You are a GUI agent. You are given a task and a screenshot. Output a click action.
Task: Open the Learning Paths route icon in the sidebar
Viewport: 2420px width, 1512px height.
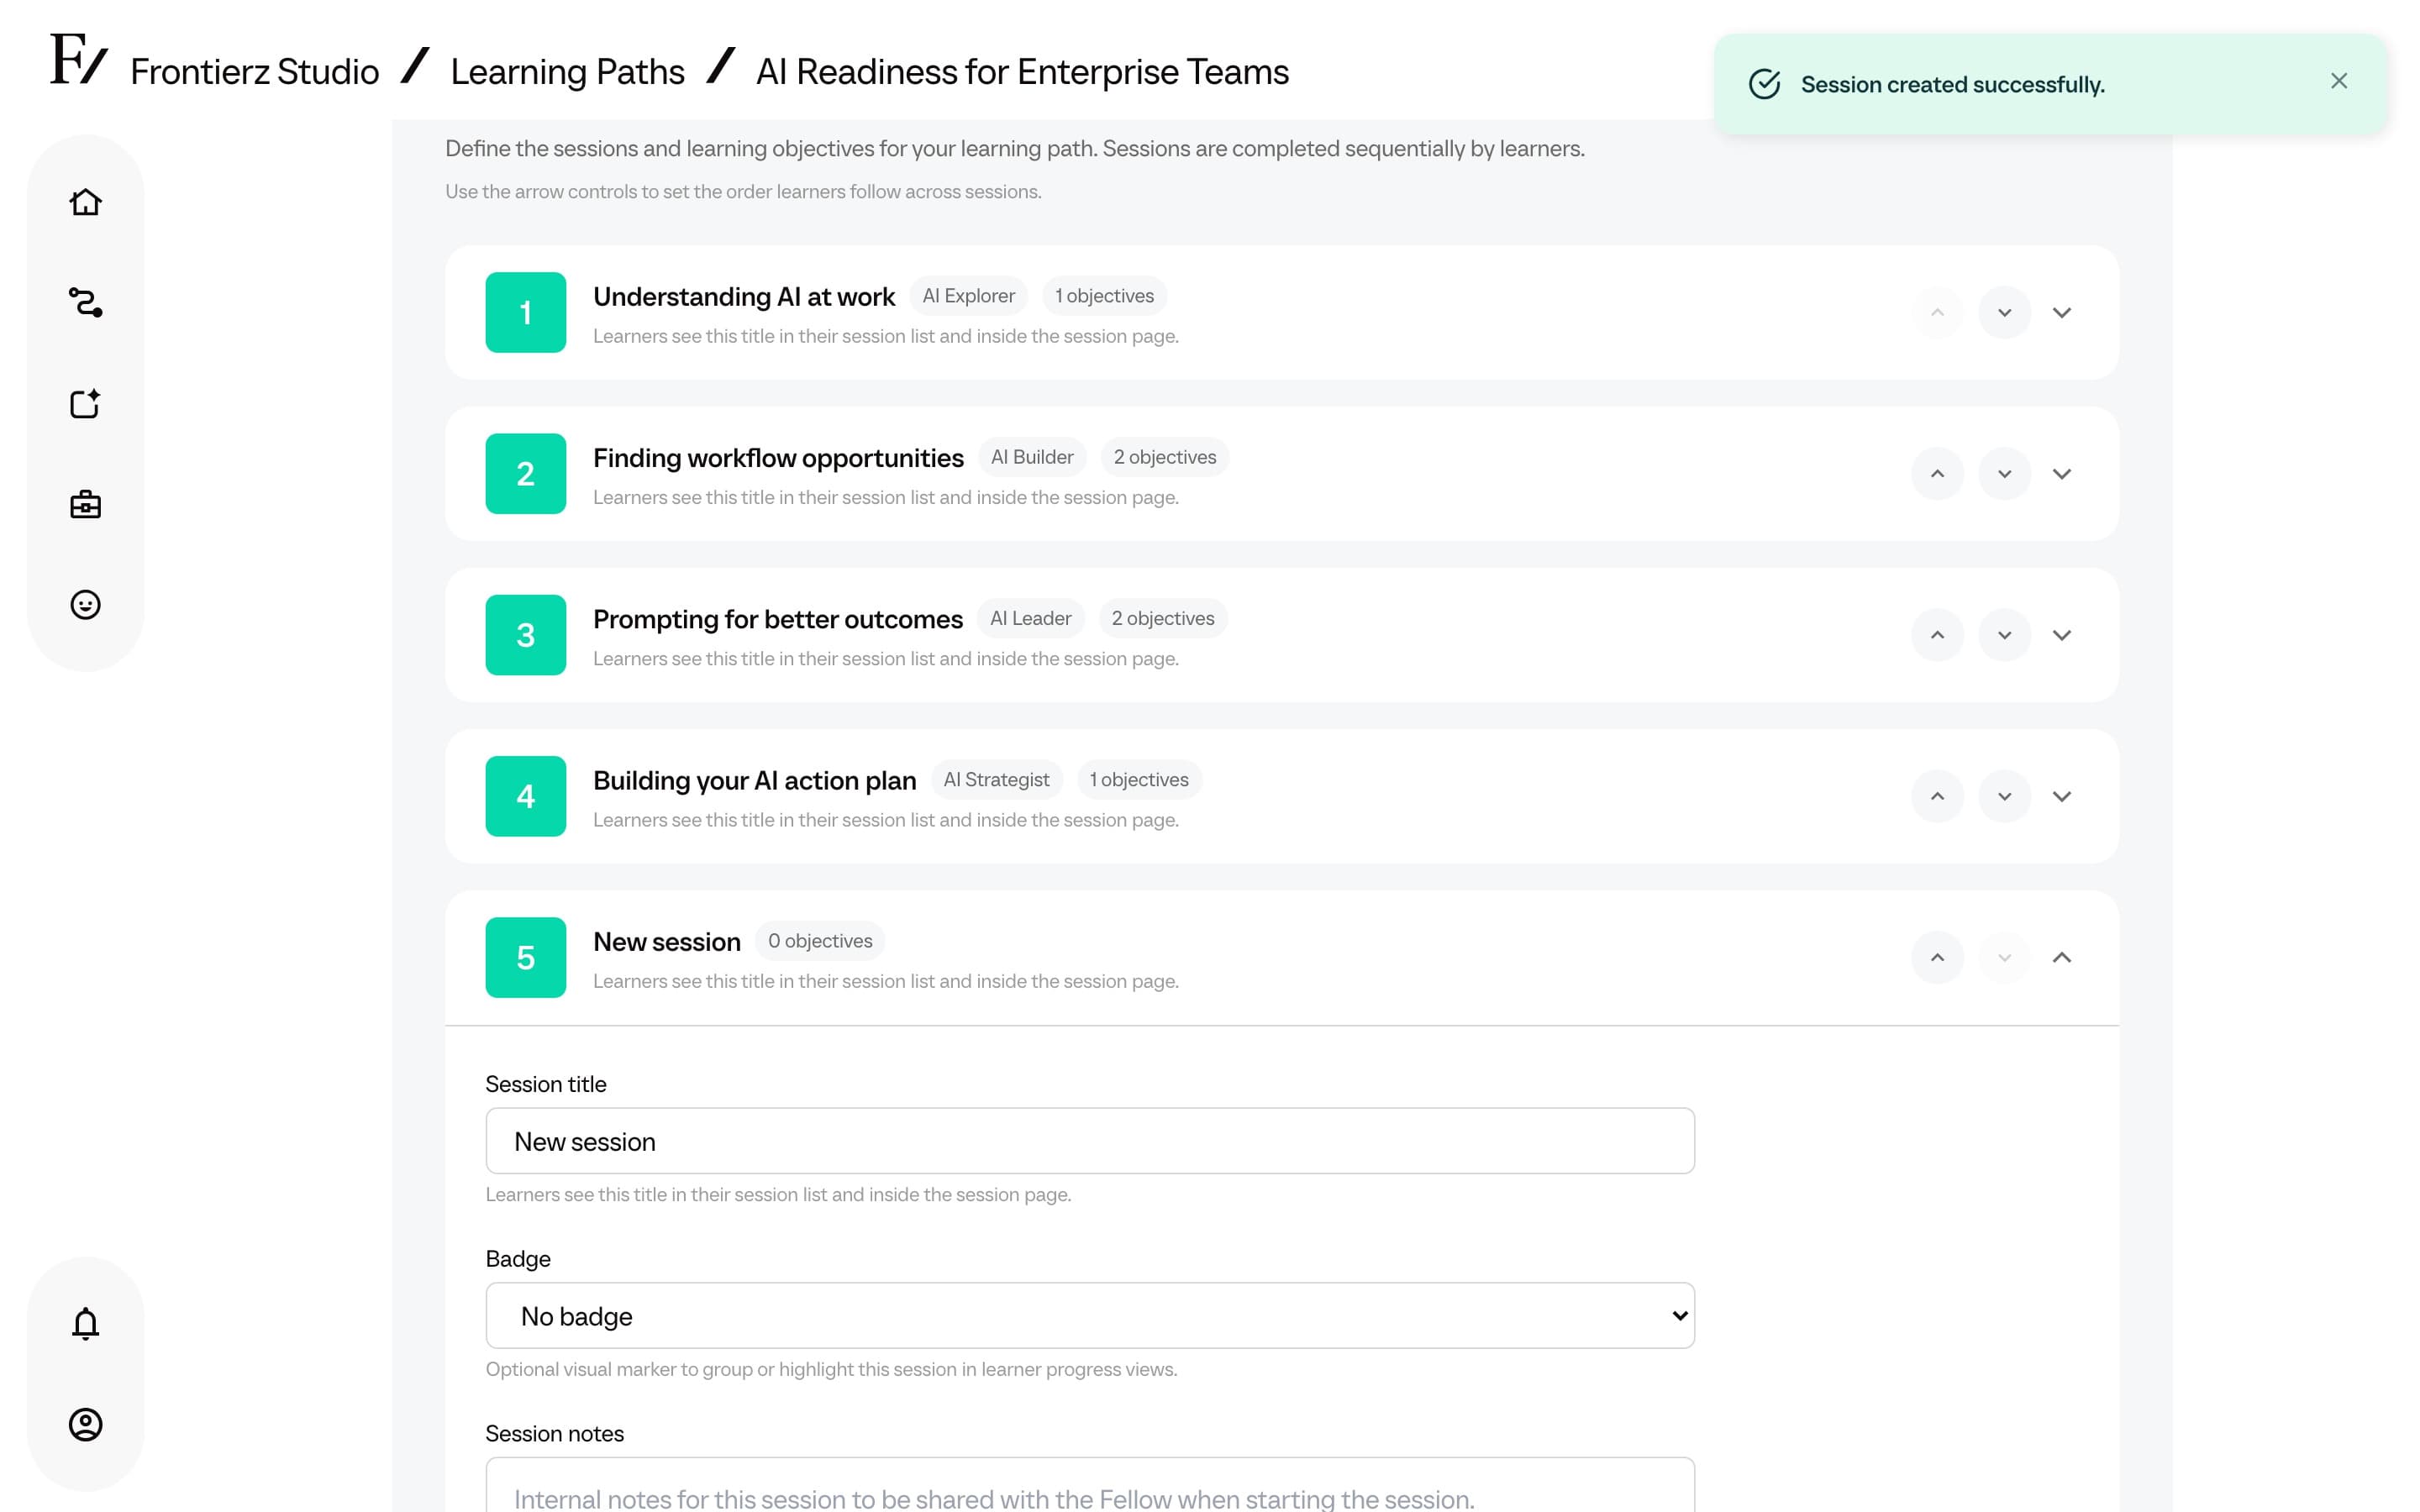(x=85, y=302)
